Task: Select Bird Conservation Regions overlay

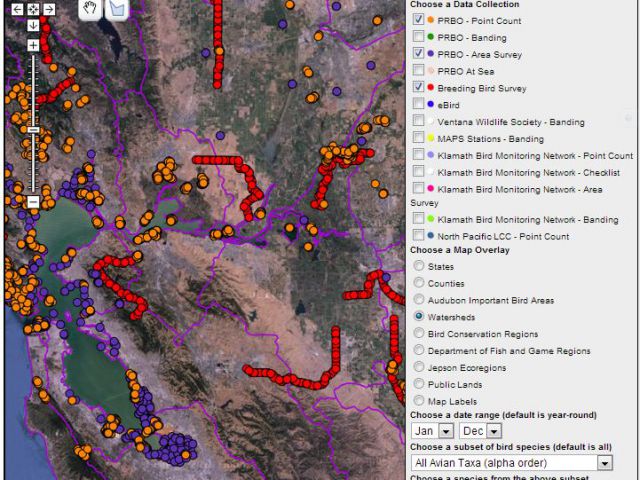Action: pyautogui.click(x=418, y=333)
